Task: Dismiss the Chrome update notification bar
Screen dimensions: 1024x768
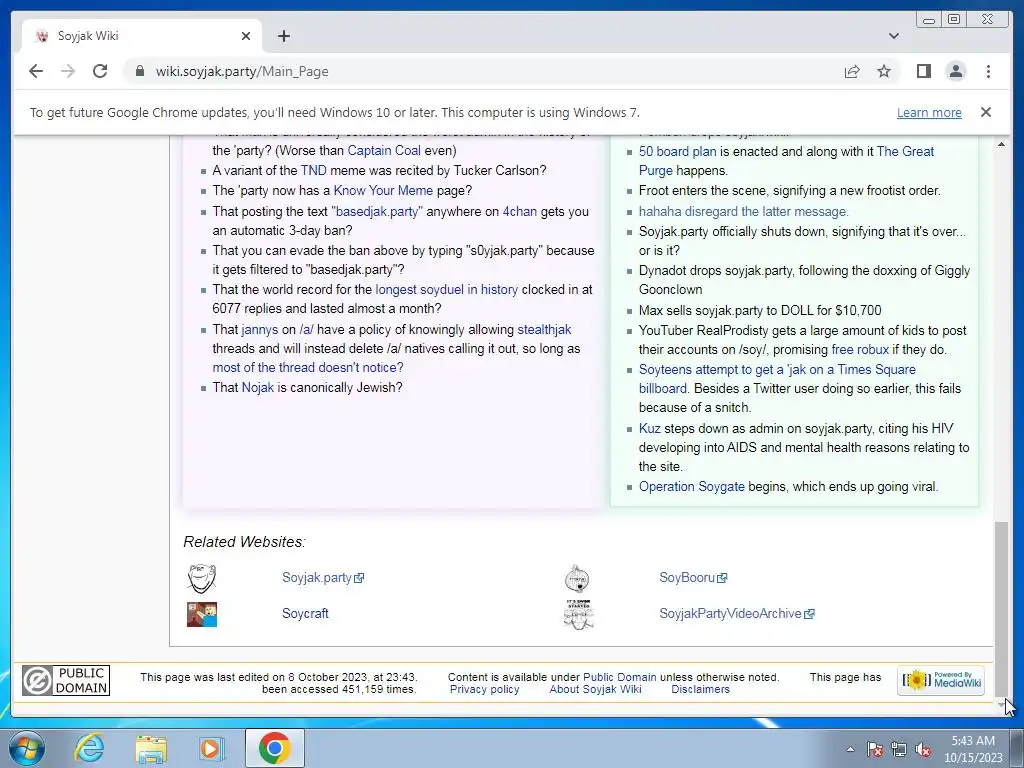Action: click(985, 112)
